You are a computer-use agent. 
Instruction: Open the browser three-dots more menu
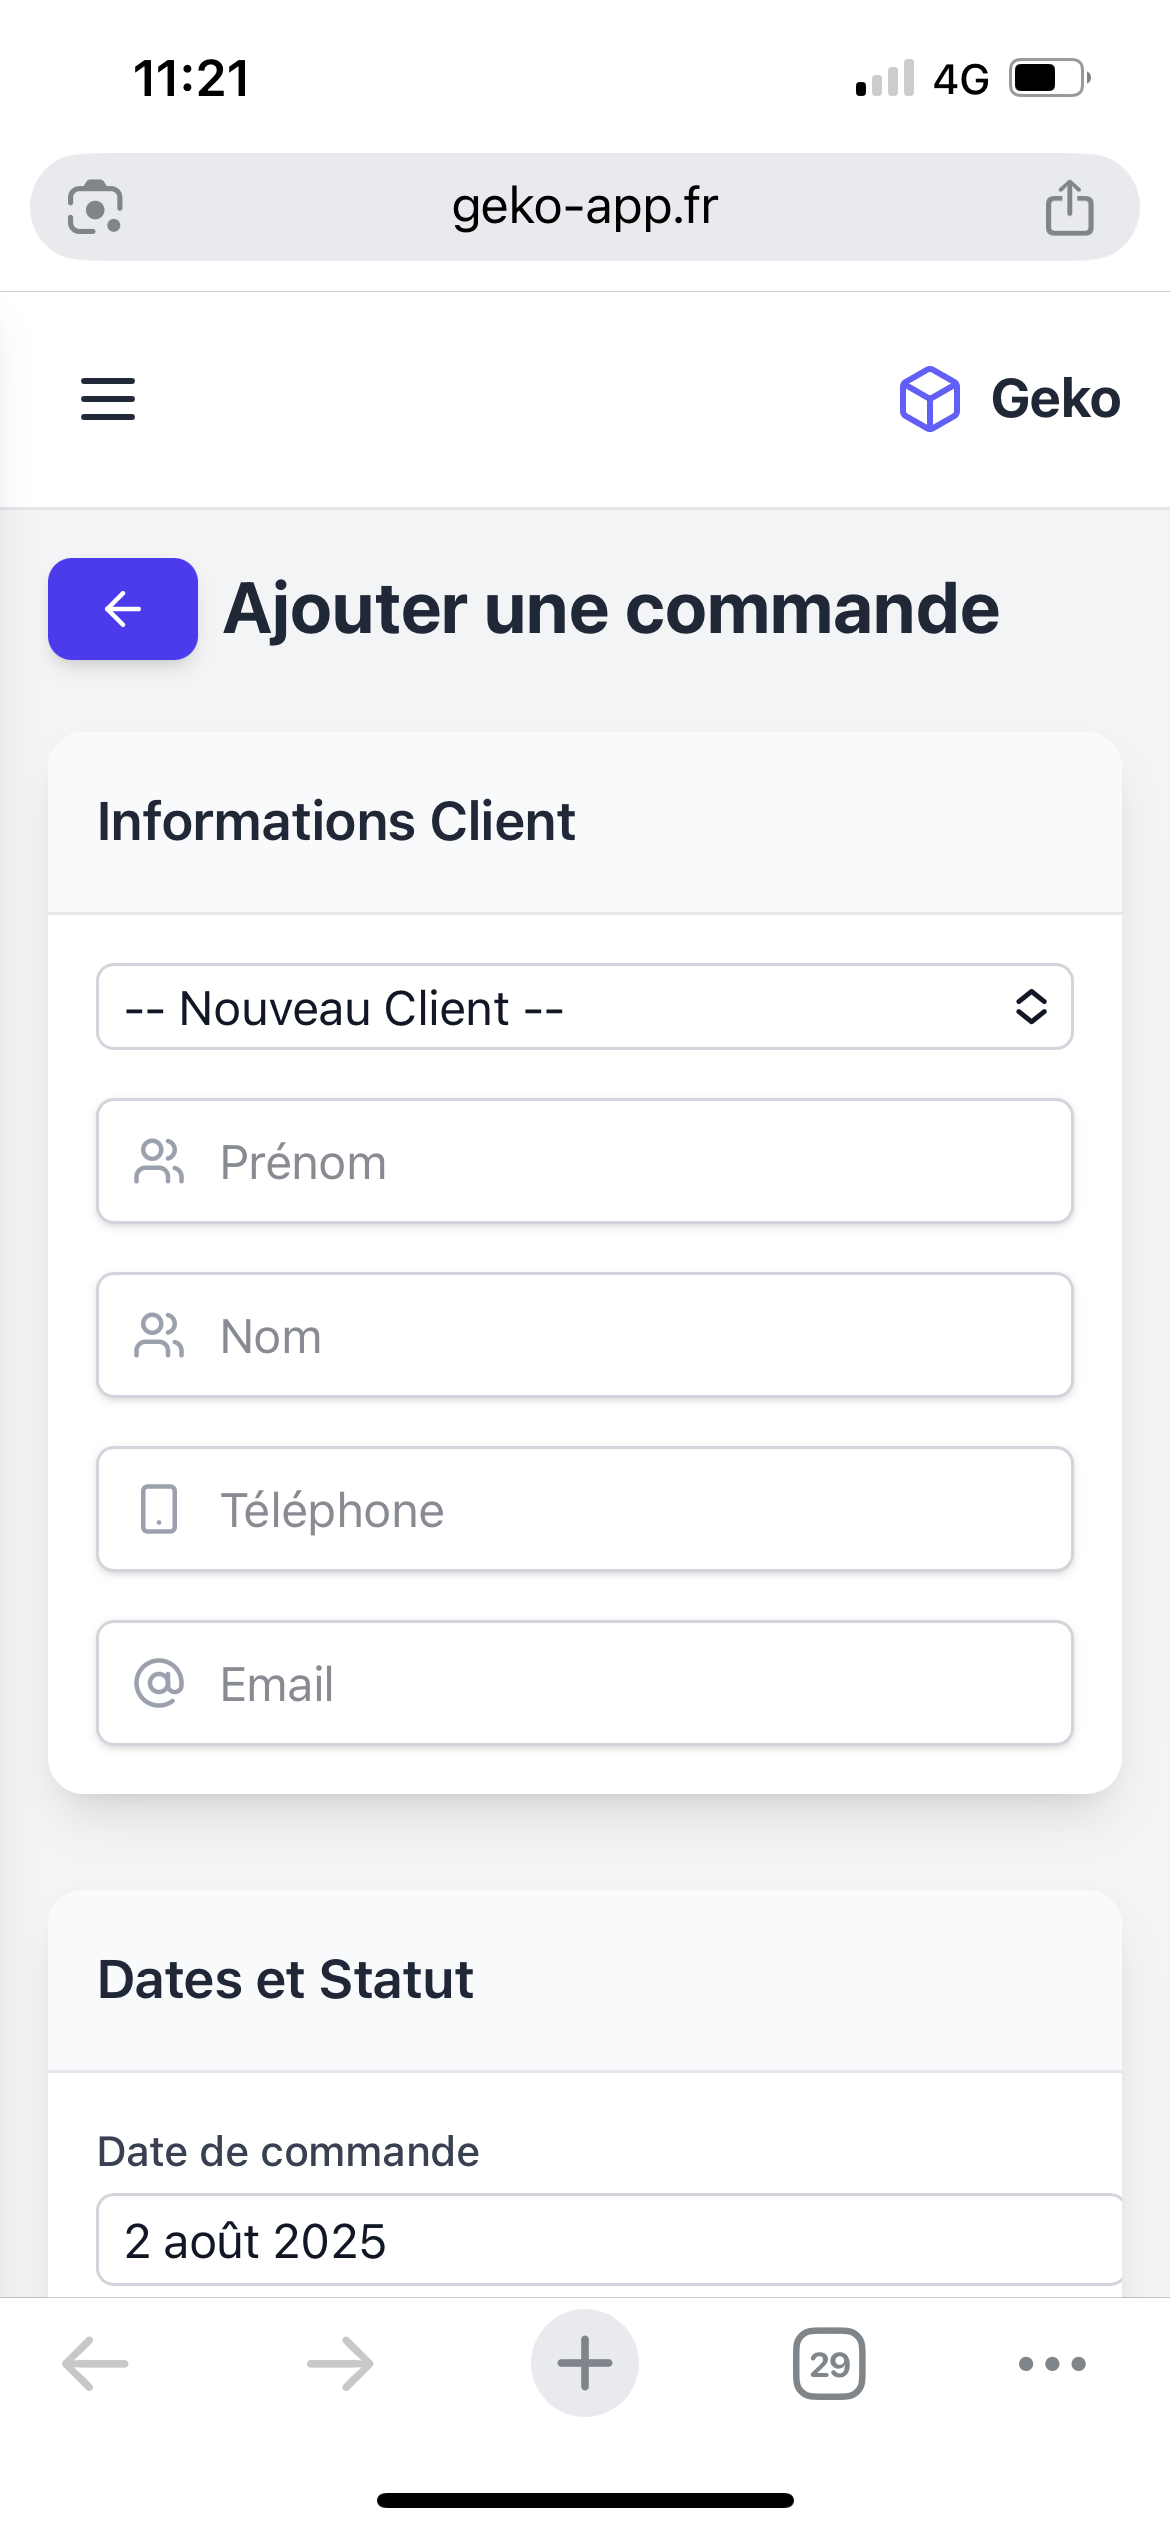click(1052, 2364)
